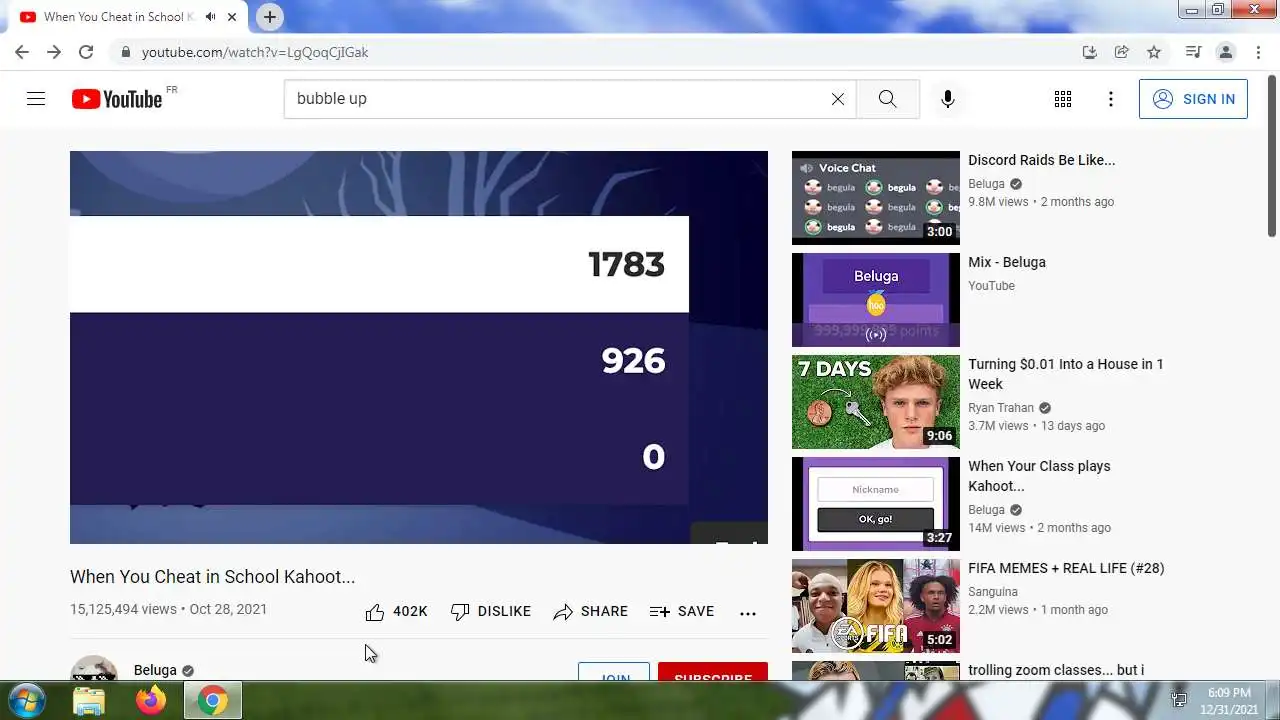
Task: Click 'Discord Raids Be Like...' title
Action: [x=1041, y=160]
